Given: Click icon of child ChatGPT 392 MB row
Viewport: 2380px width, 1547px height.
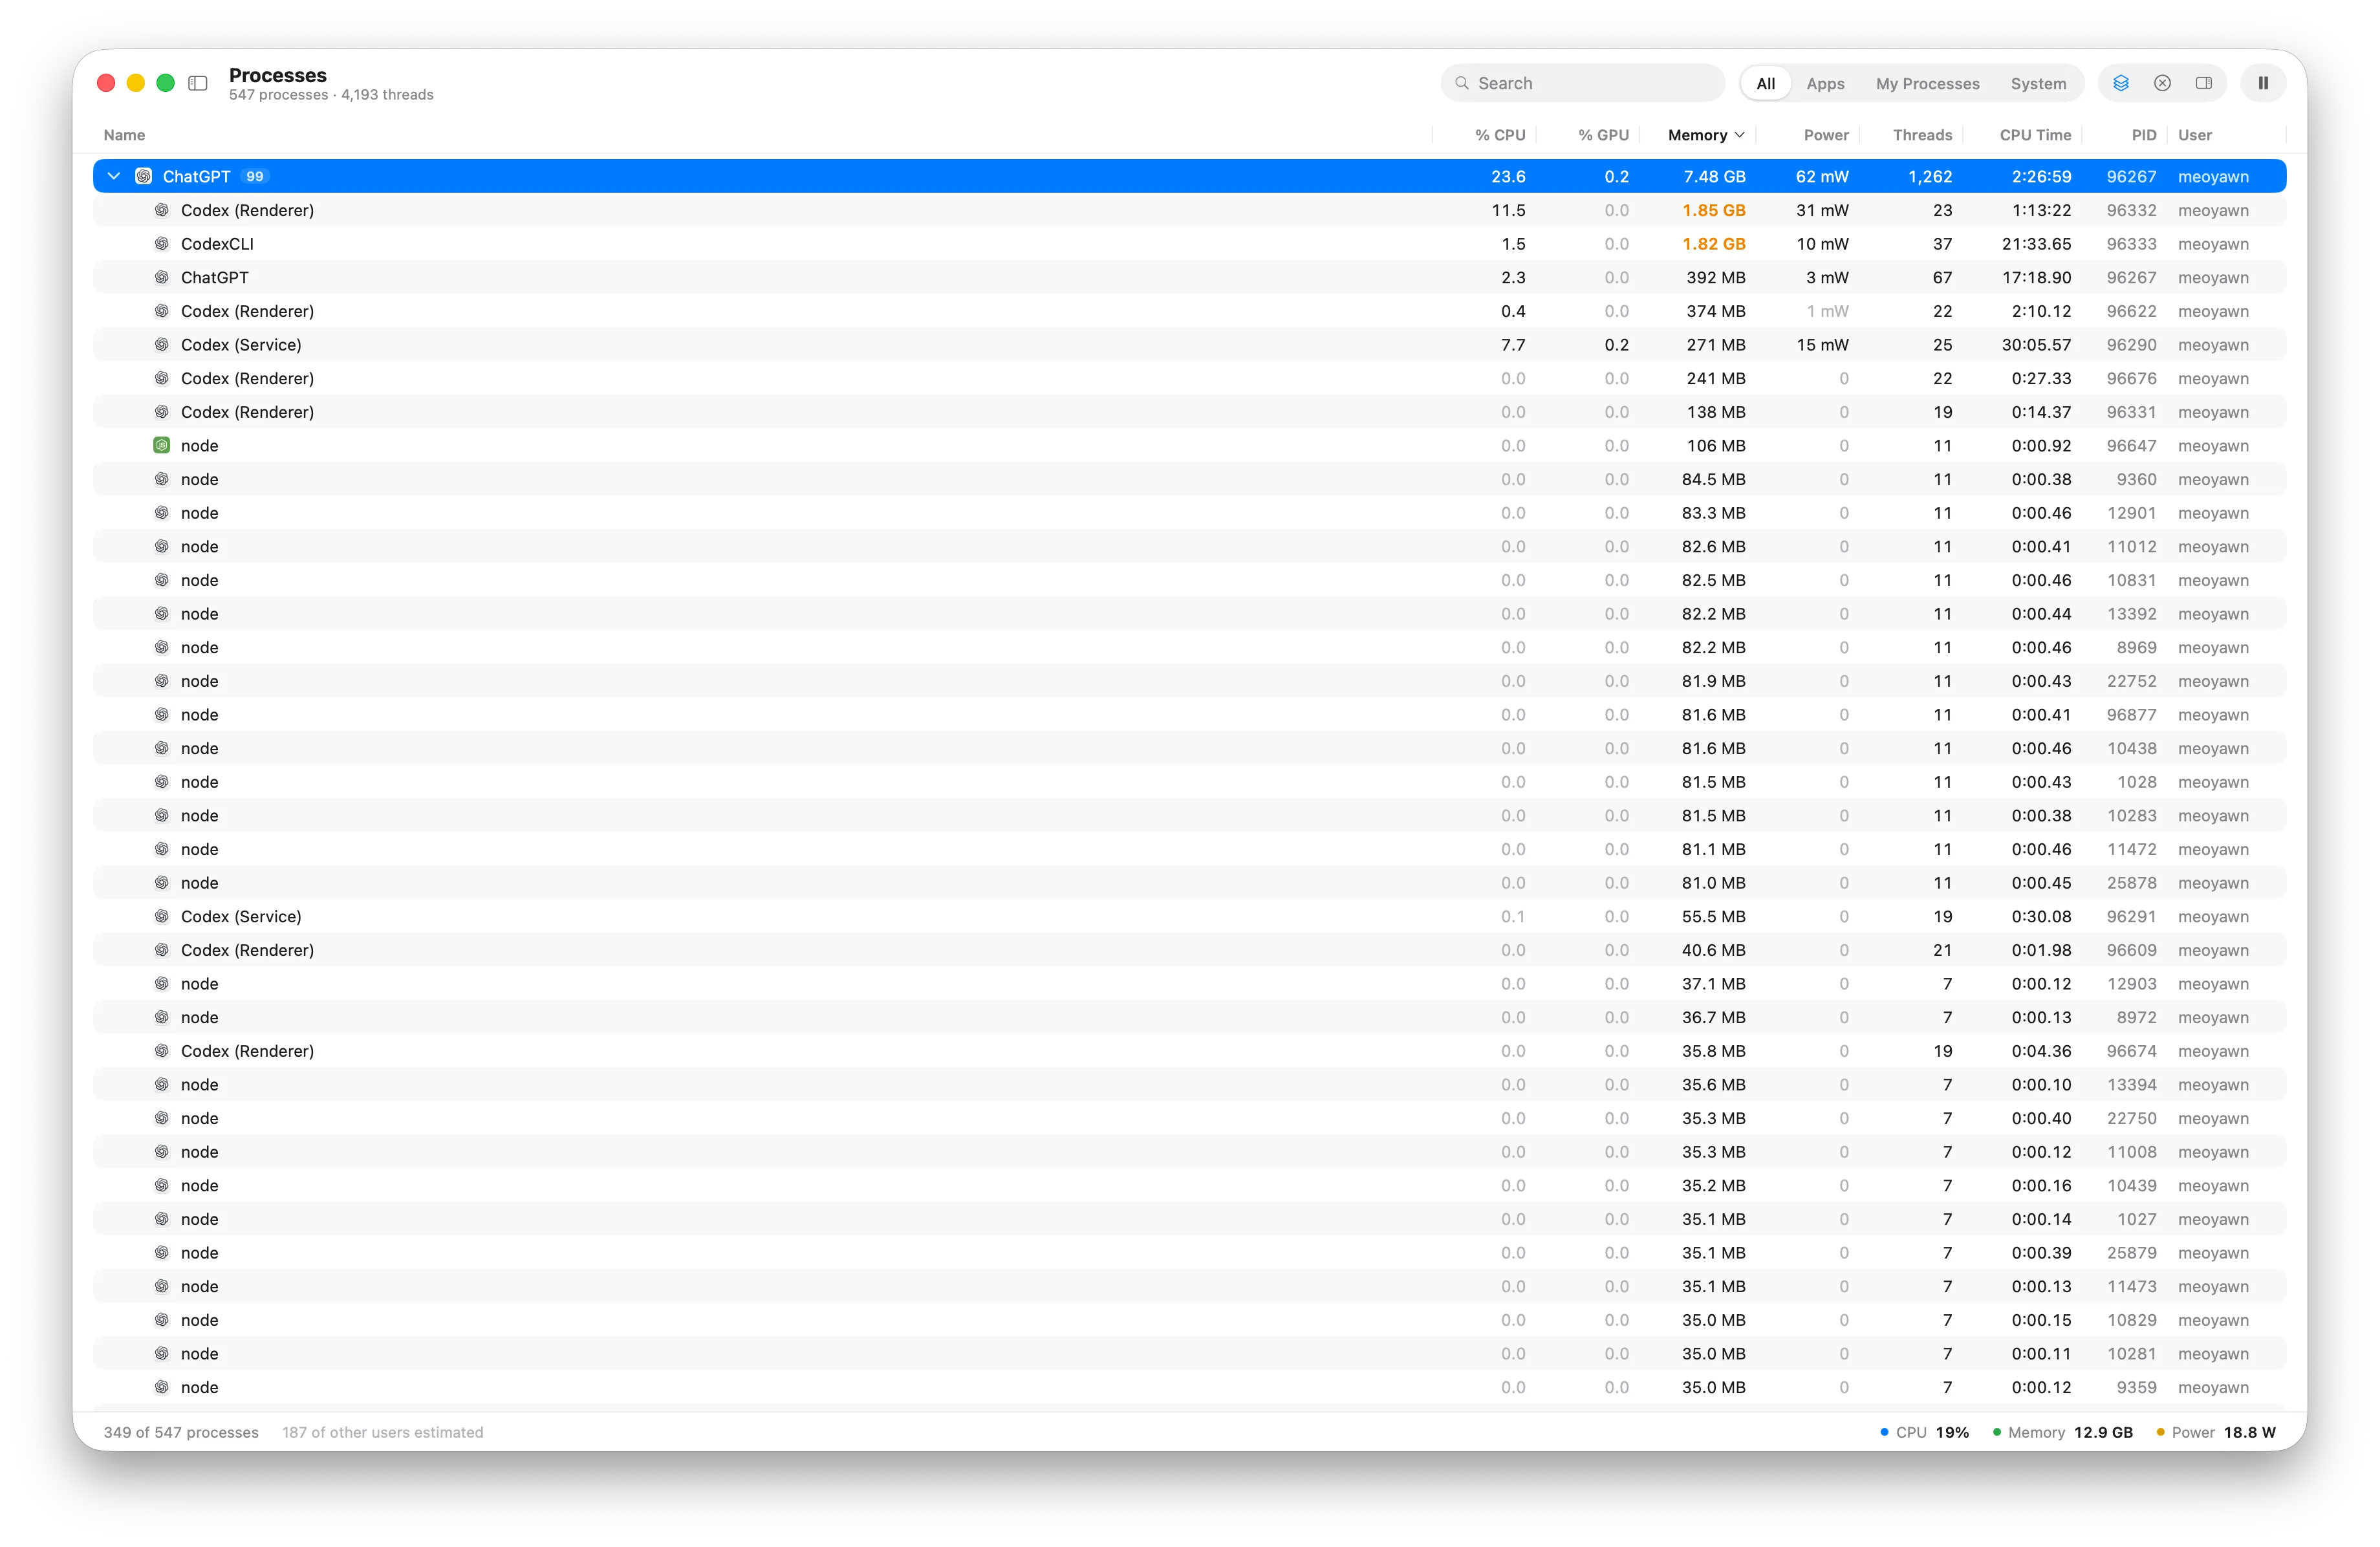Looking at the screenshot, I should click(x=161, y=277).
